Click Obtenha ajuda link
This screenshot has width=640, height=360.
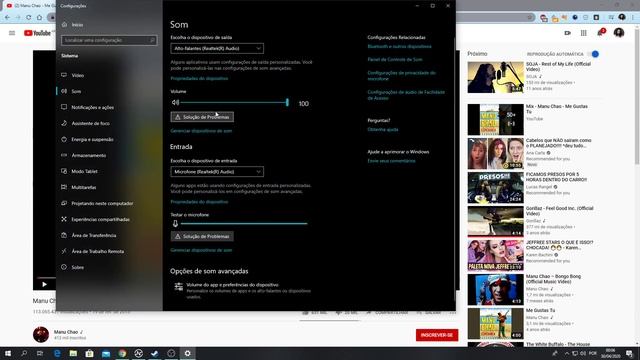(383, 129)
